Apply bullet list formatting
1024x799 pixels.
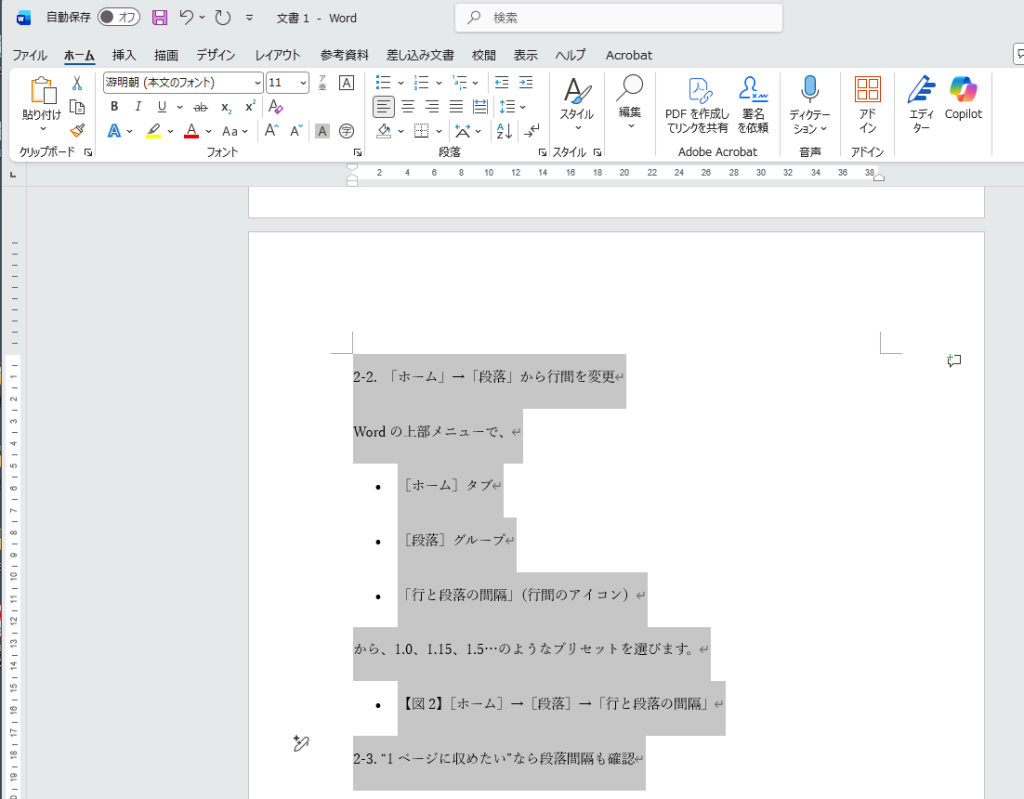click(x=382, y=82)
